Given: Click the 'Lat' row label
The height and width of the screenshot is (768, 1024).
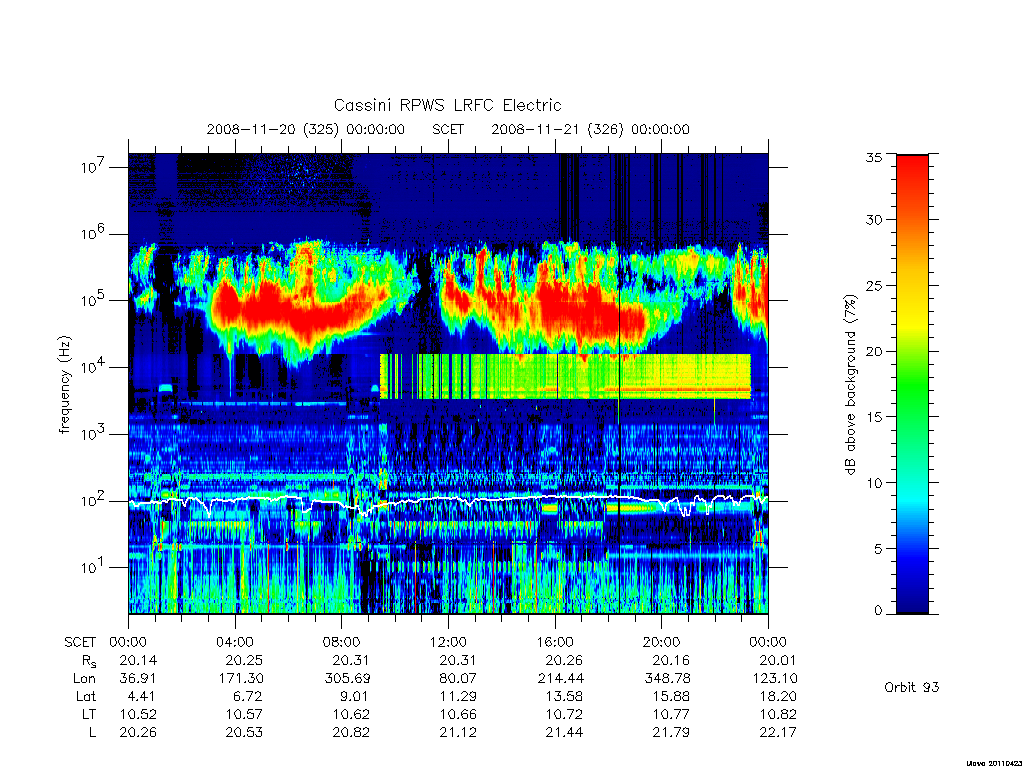Looking at the screenshot, I should point(86,697).
